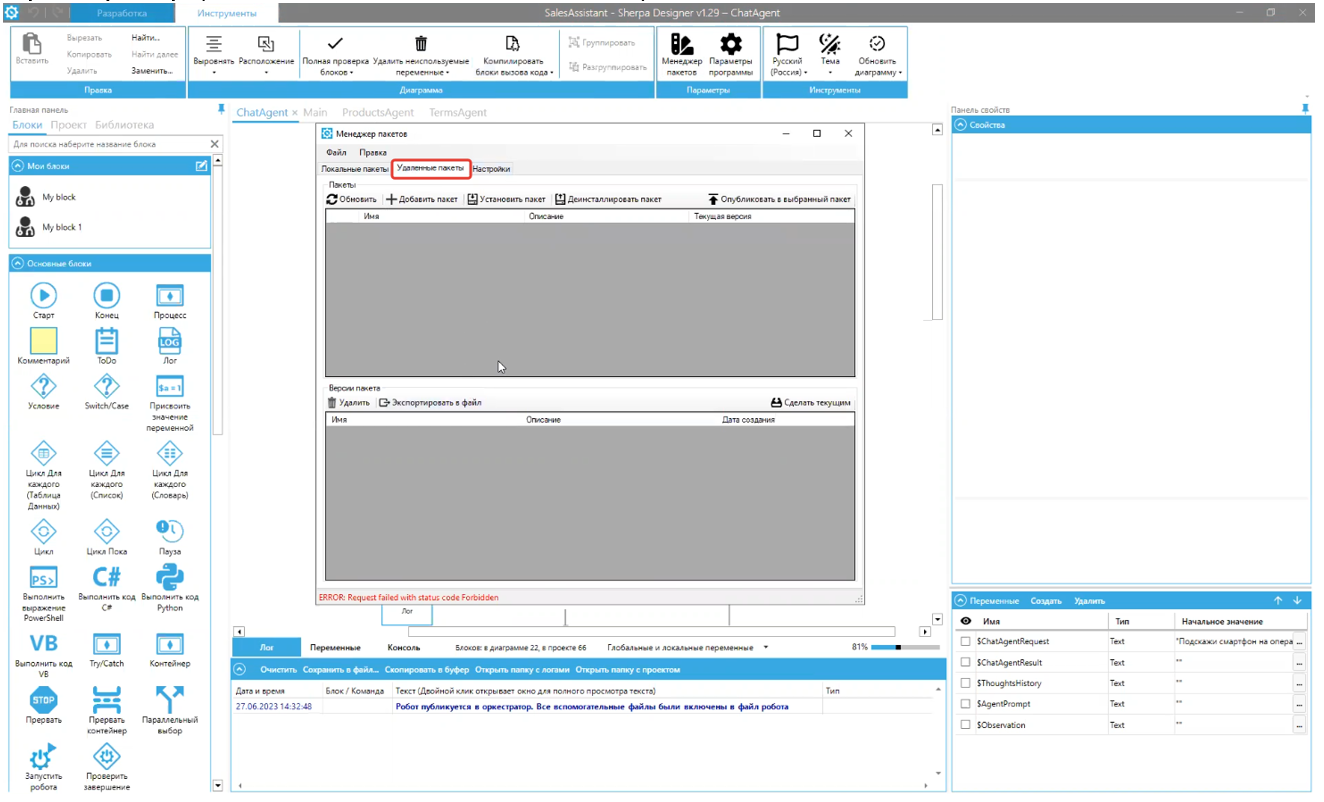This screenshot has height=802, width=1324.
Task: Collapse the Мои блоки section
Action: 17,166
